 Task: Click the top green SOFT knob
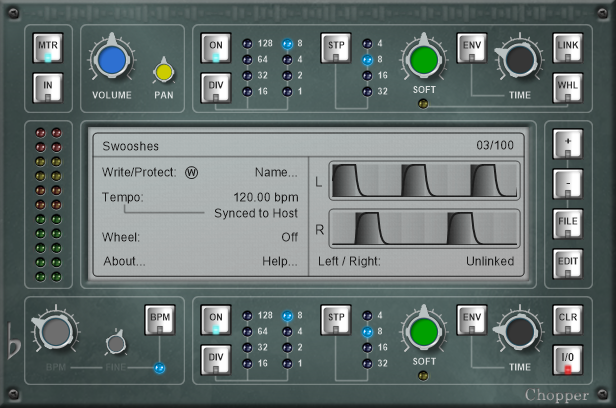point(423,60)
